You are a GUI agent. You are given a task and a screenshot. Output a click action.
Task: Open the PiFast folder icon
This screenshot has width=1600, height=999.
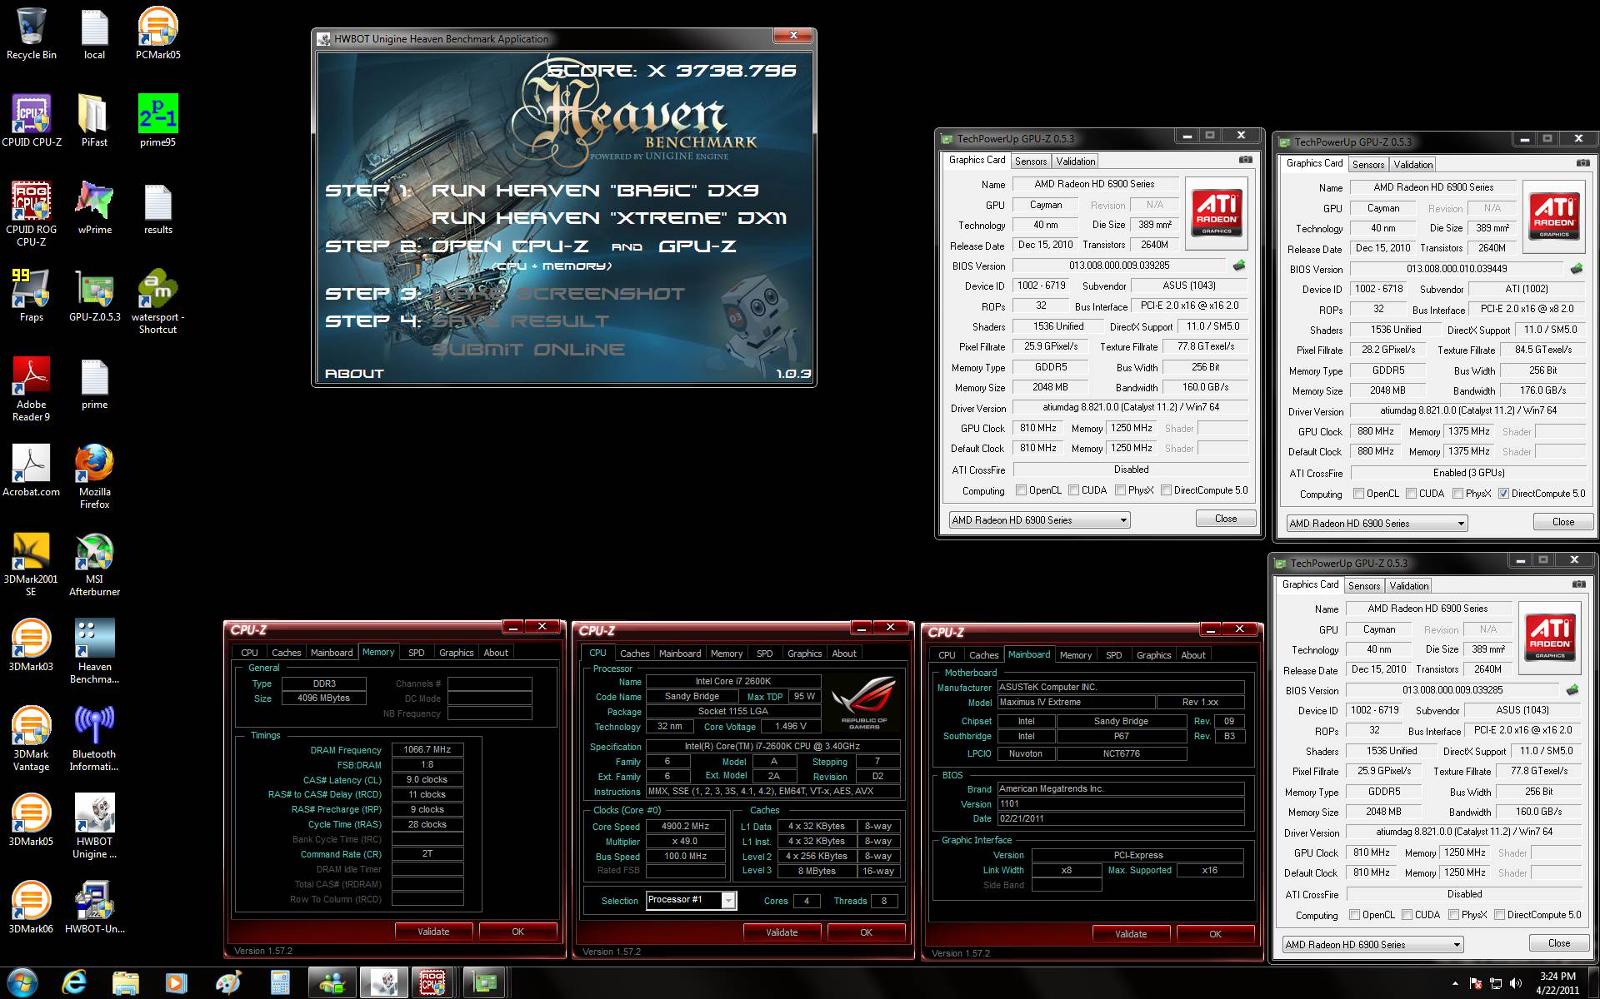[94, 120]
